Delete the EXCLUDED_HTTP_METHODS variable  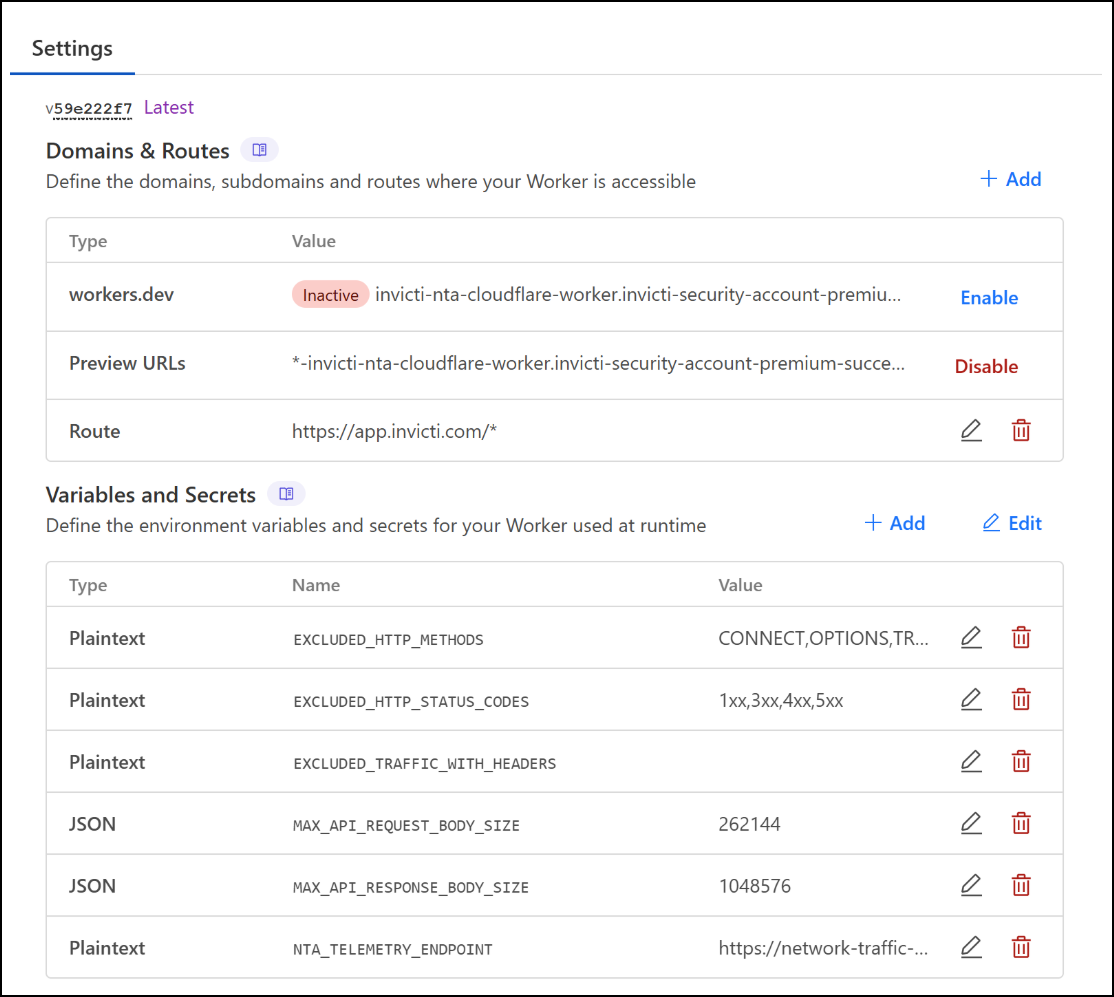click(1021, 637)
